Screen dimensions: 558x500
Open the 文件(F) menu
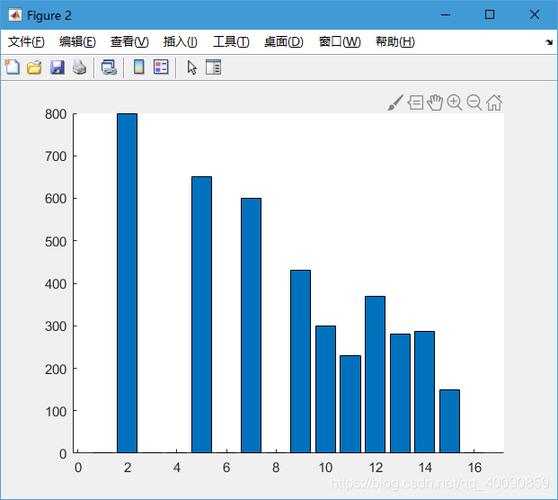point(26,42)
